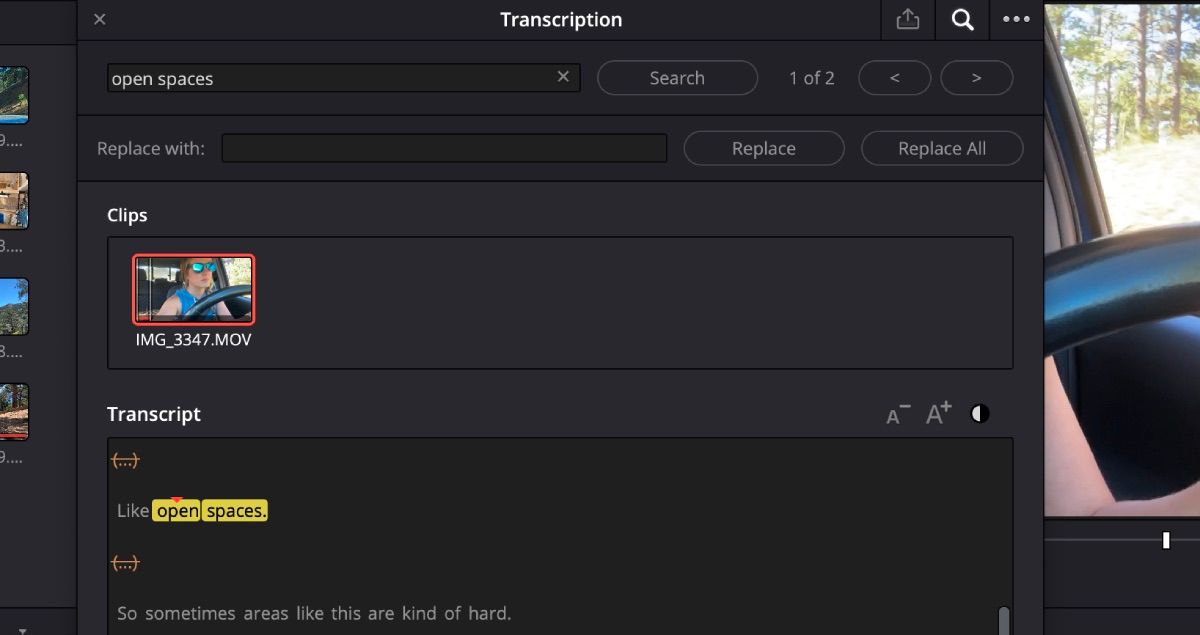Select the Clips section heading

click(x=127, y=214)
